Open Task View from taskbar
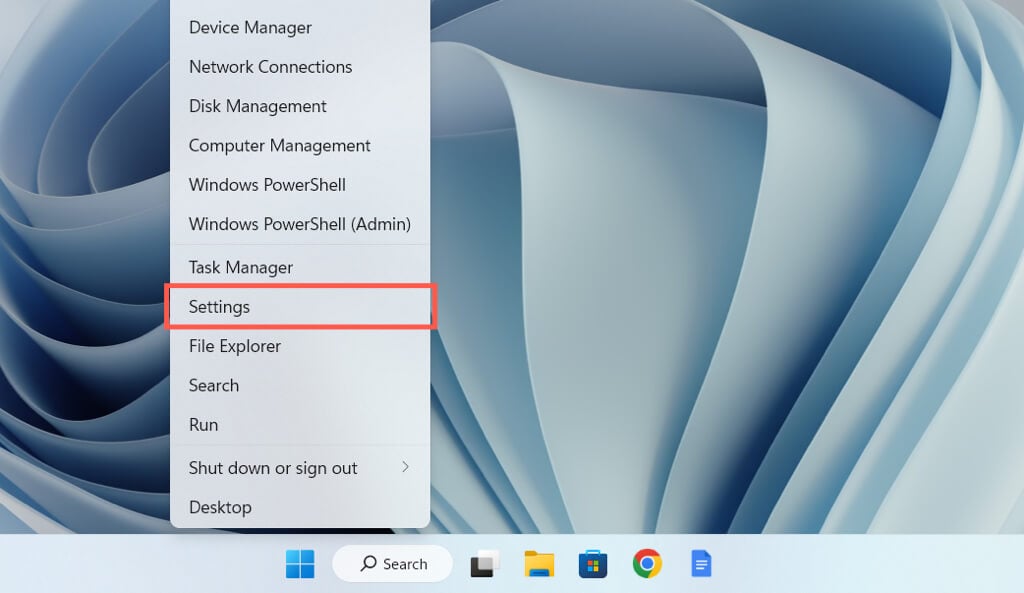The image size is (1024, 593). coord(485,564)
